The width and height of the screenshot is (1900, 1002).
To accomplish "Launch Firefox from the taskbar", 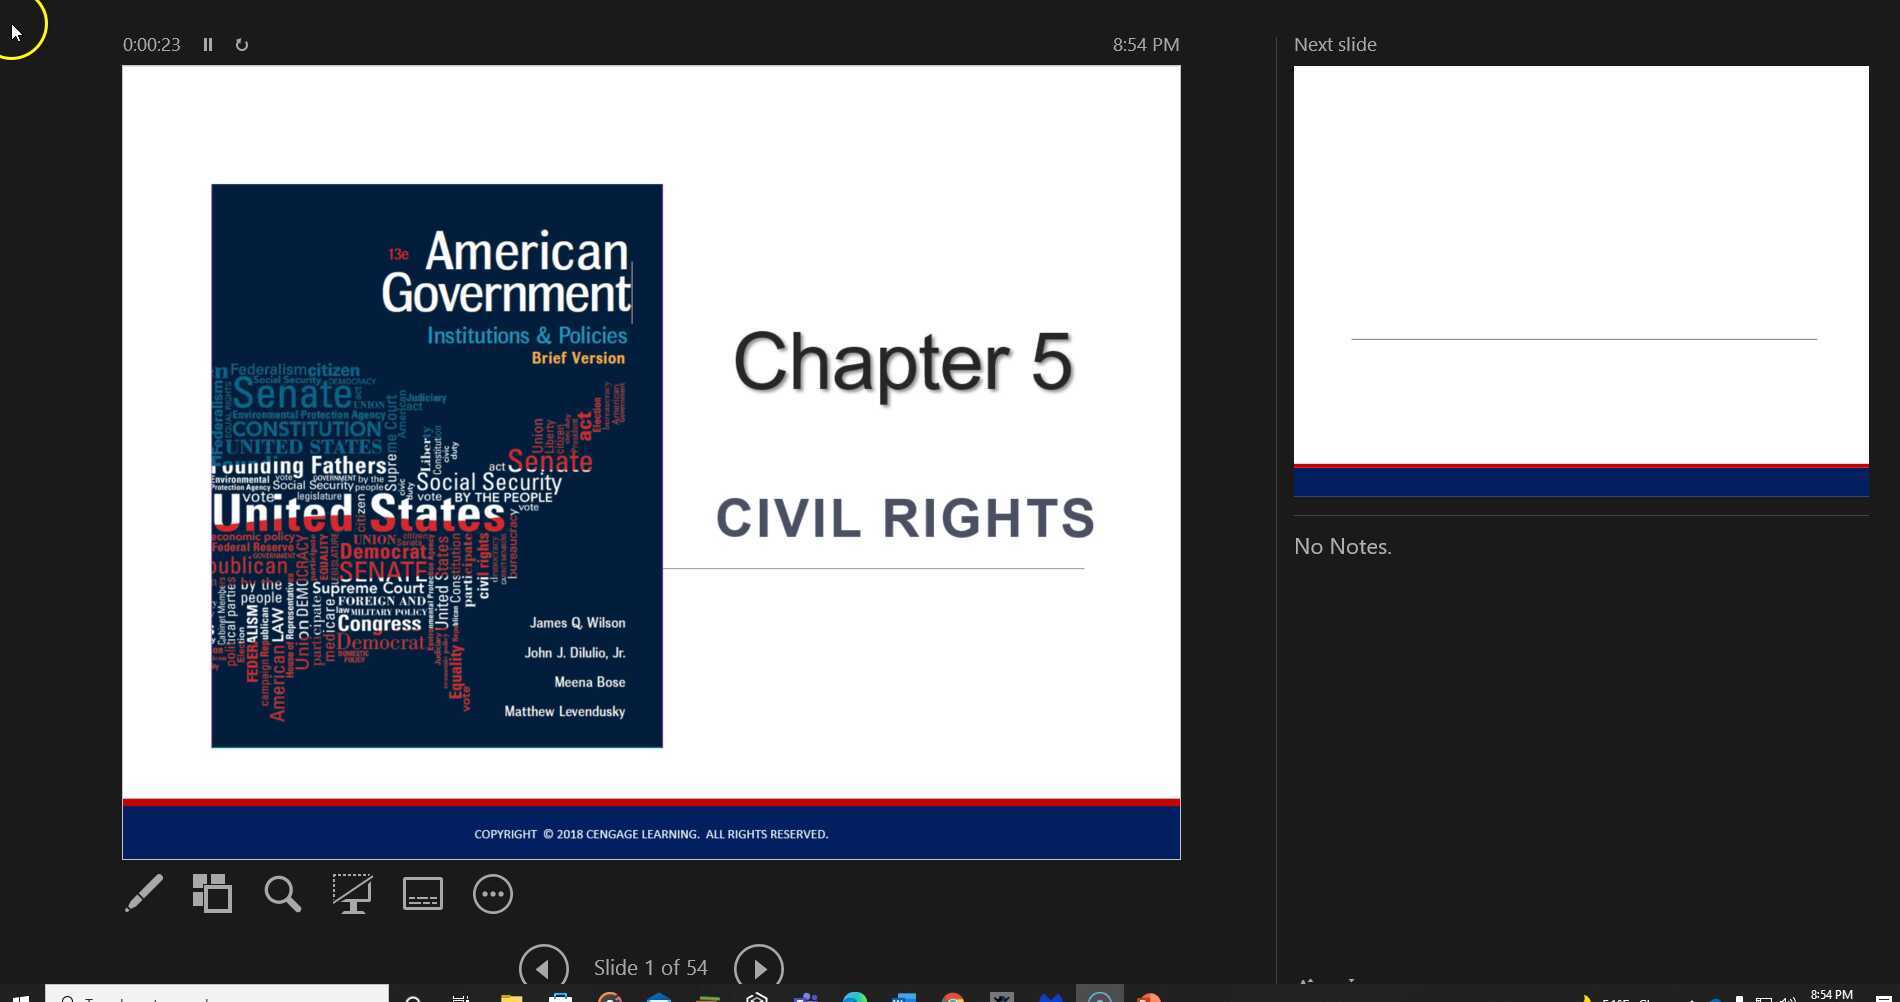I will pos(1150,997).
